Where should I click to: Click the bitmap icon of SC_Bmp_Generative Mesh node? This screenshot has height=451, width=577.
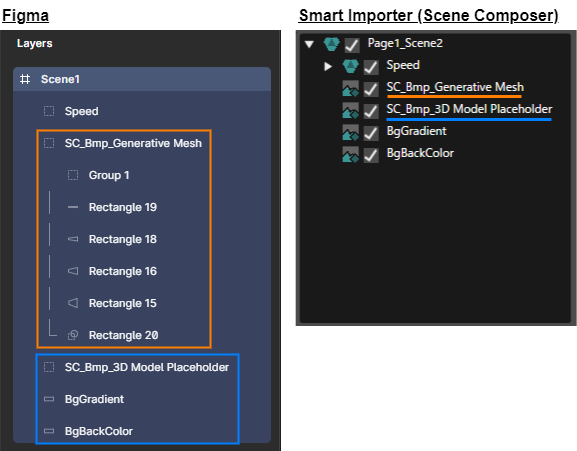350,89
